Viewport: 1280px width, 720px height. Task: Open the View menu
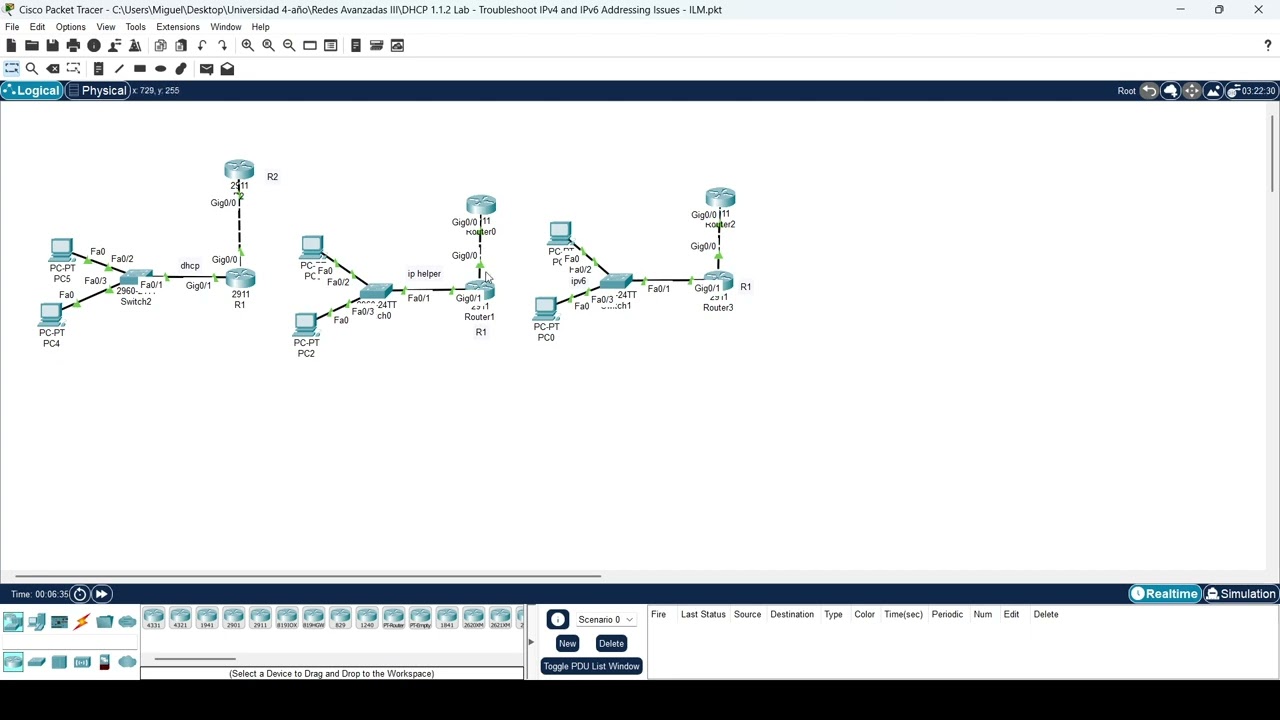click(x=105, y=27)
